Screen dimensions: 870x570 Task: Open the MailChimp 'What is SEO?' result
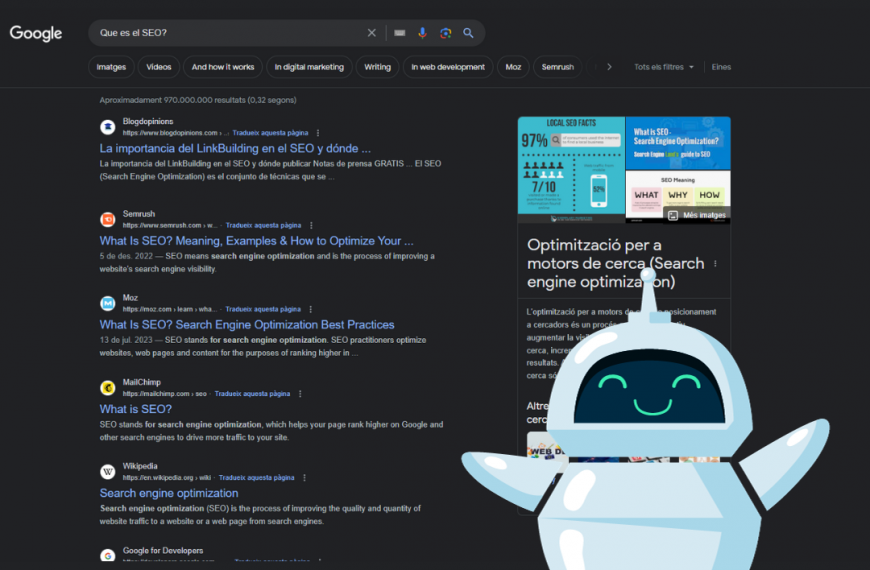click(x=135, y=409)
